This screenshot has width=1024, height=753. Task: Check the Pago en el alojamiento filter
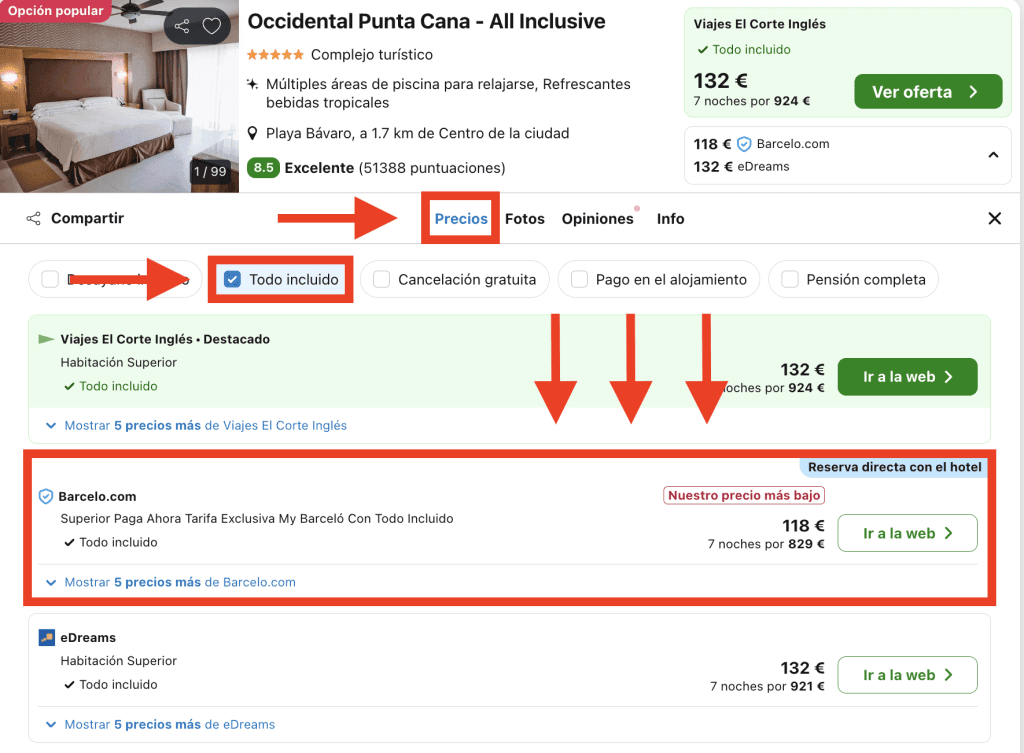[x=579, y=280]
